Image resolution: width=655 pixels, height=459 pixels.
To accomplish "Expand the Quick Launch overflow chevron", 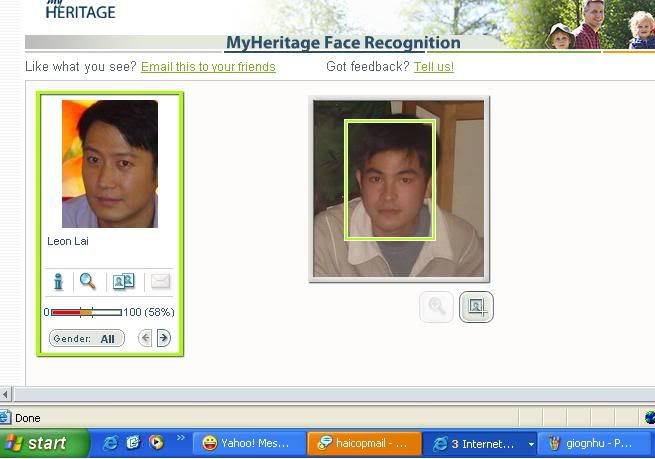I will (x=180, y=438).
